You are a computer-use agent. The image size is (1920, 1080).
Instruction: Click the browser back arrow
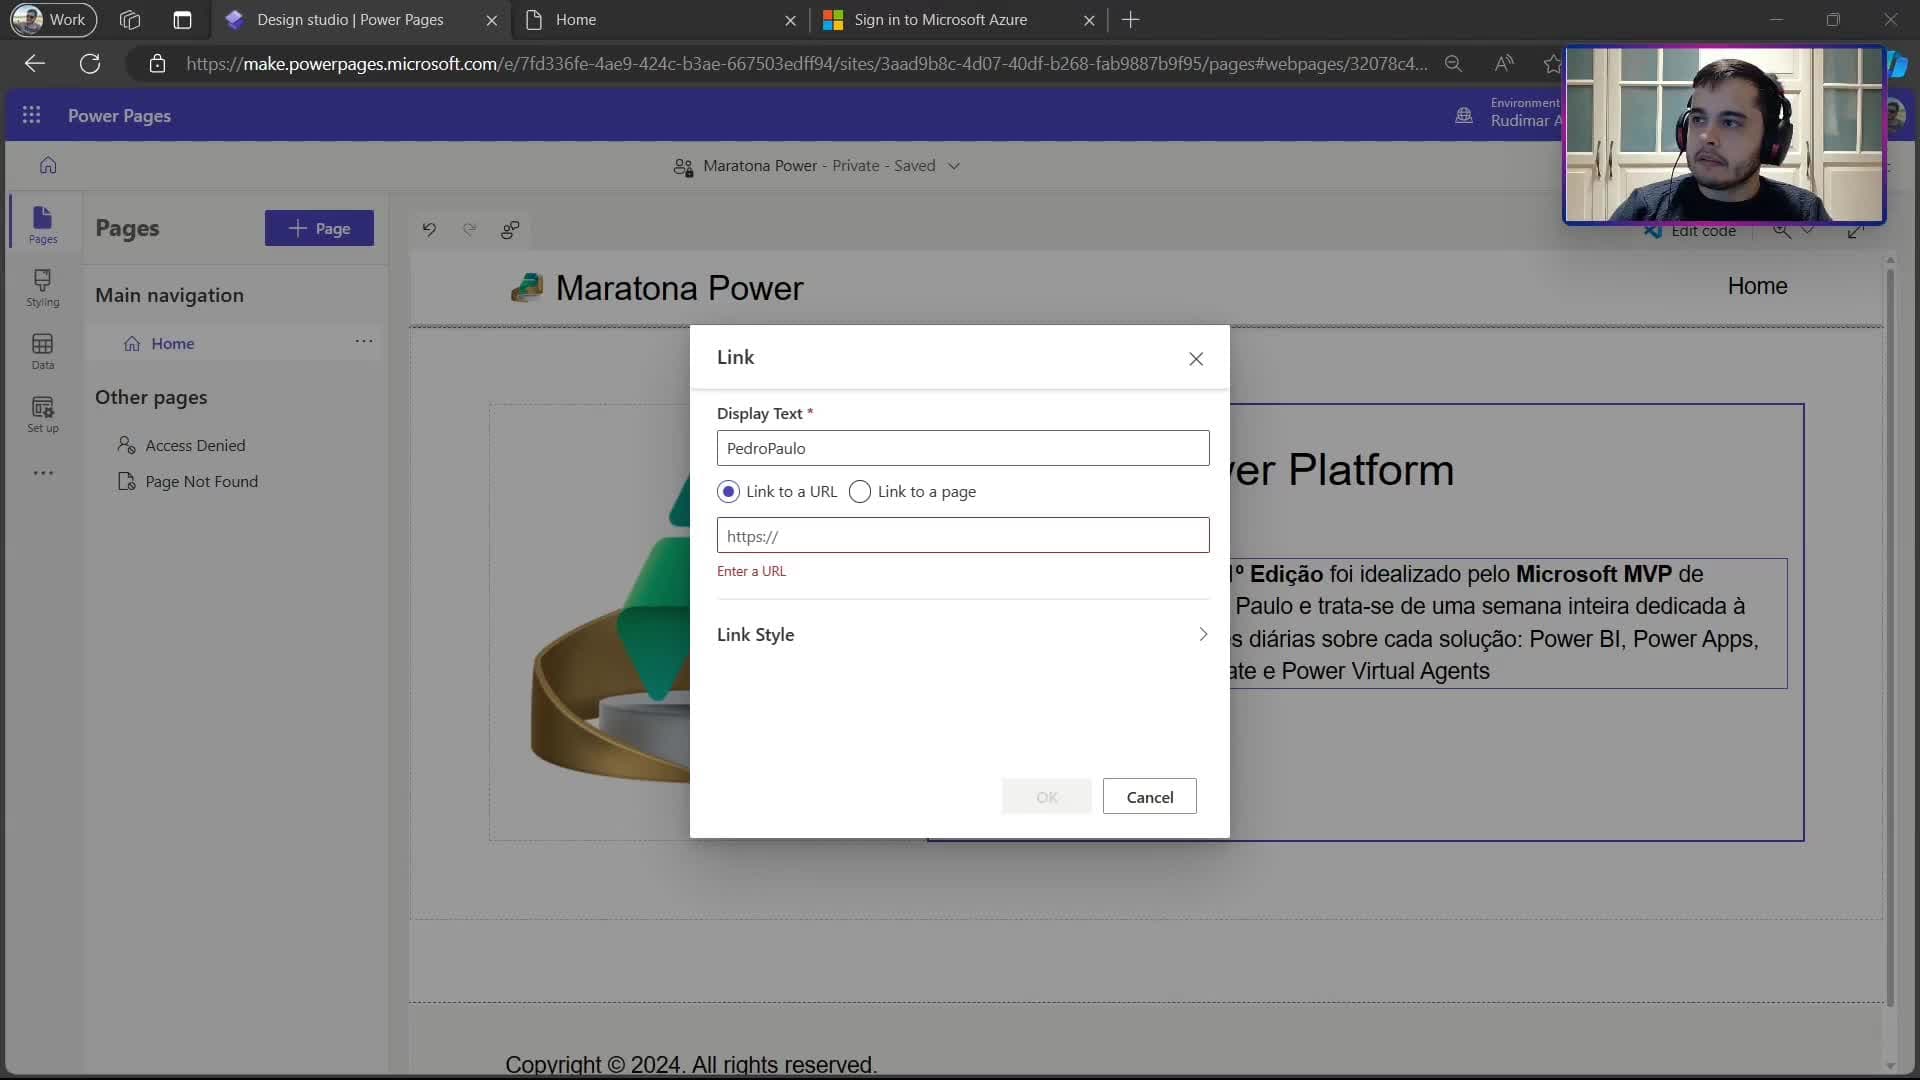click(x=35, y=64)
